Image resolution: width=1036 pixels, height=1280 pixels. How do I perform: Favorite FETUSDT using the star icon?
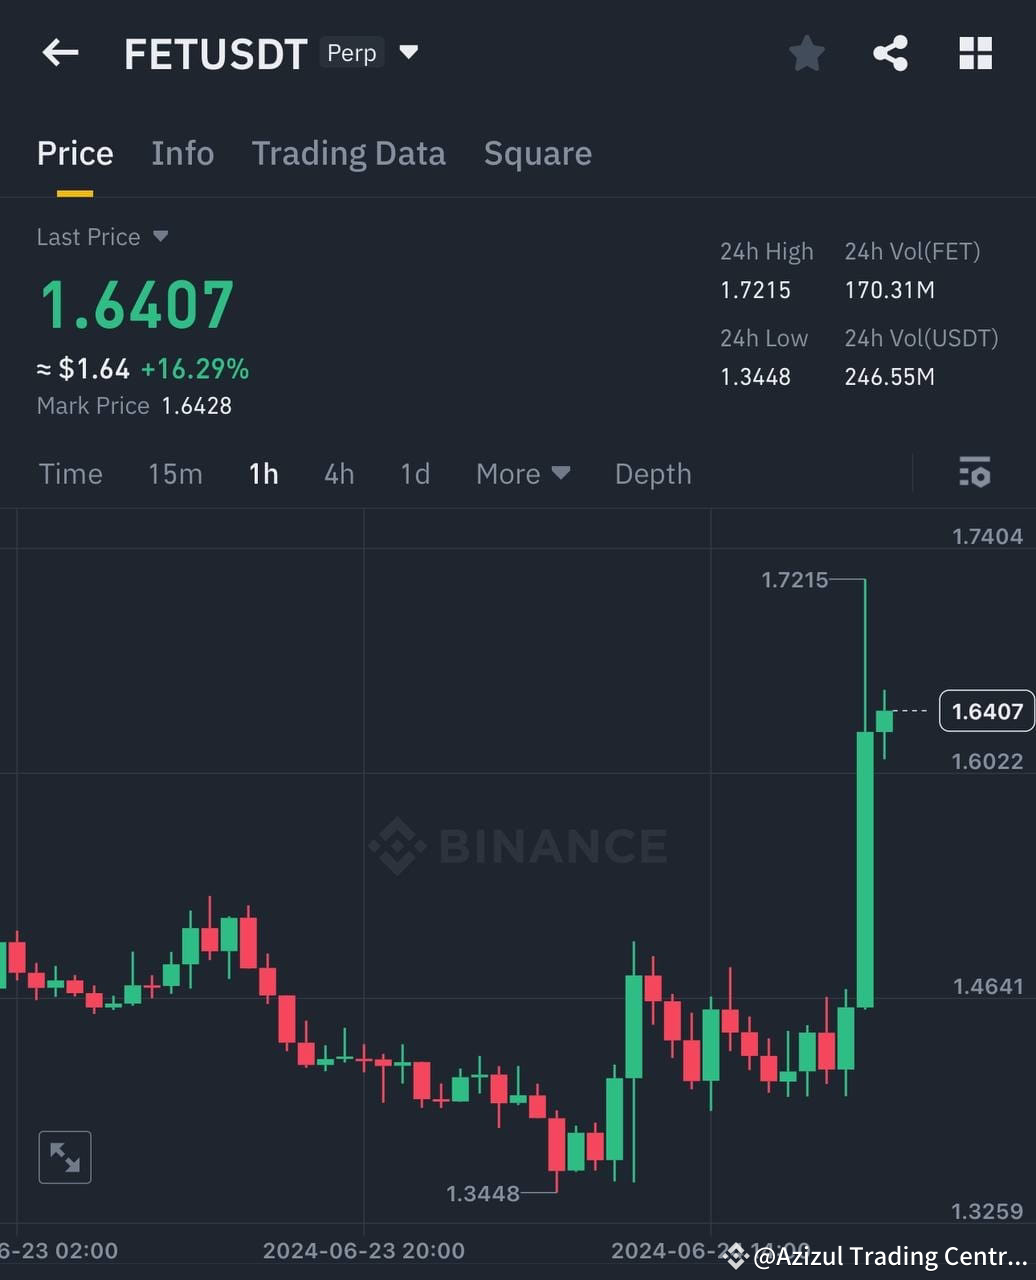tap(806, 54)
